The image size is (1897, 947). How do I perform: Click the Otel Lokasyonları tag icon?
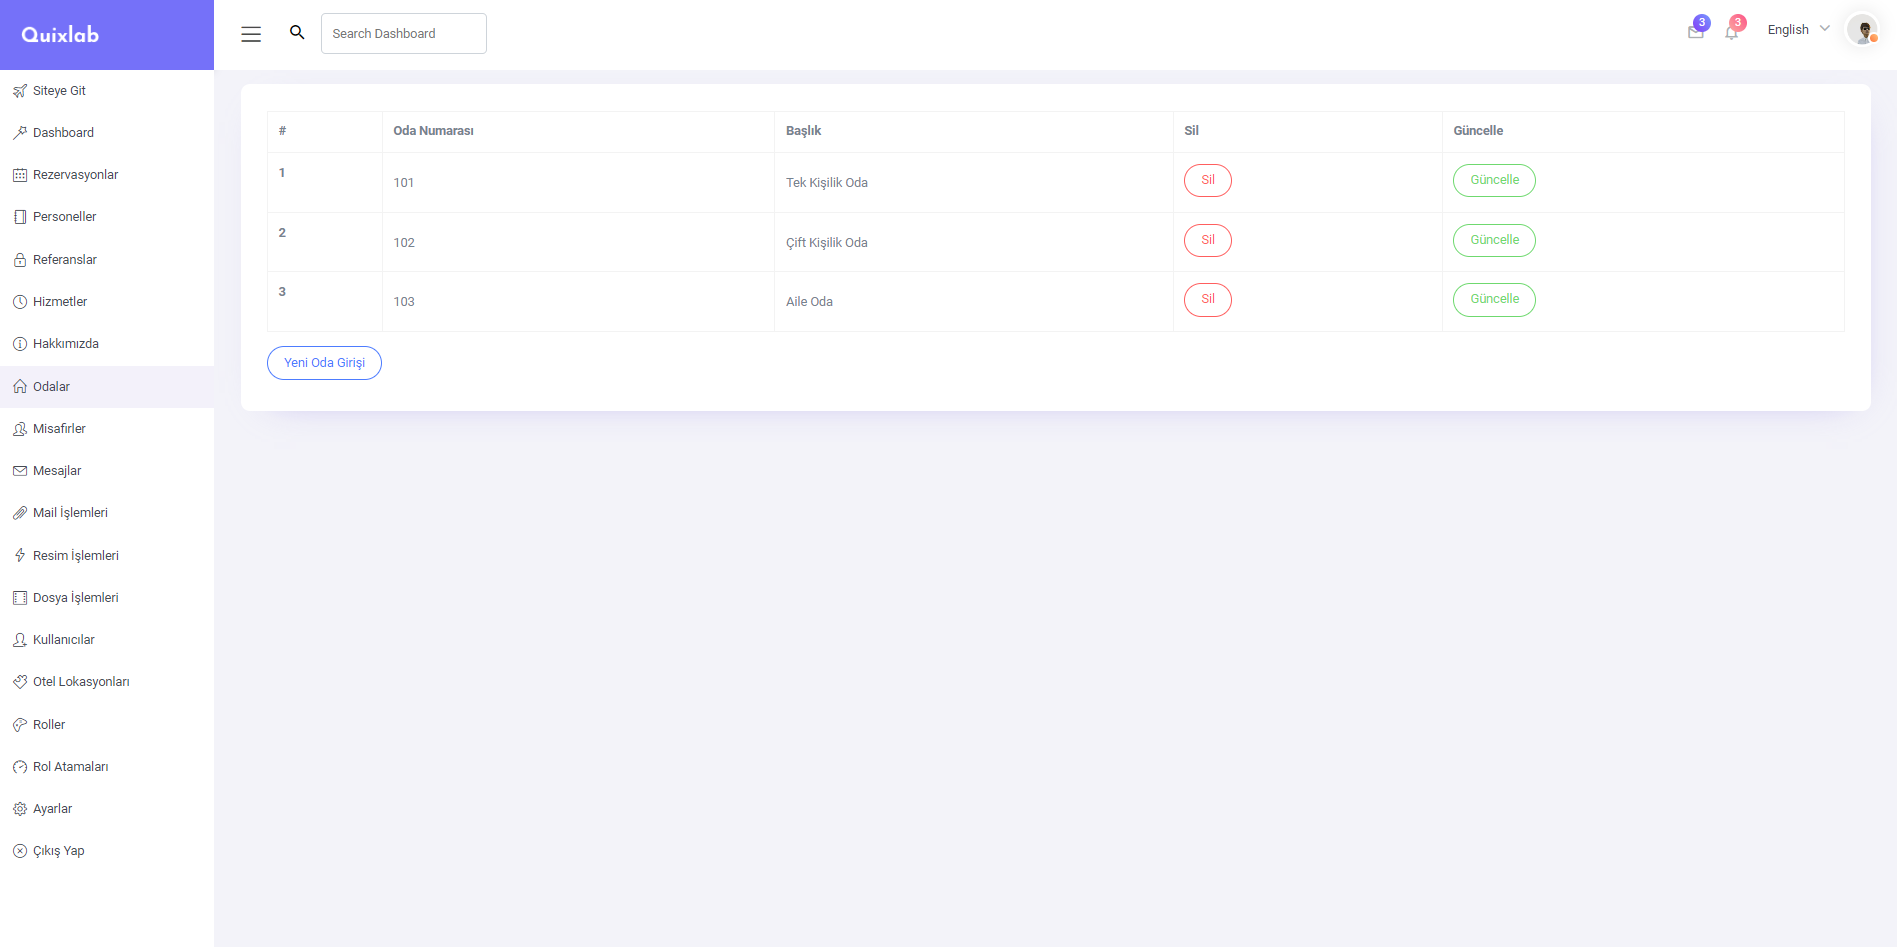[20, 682]
